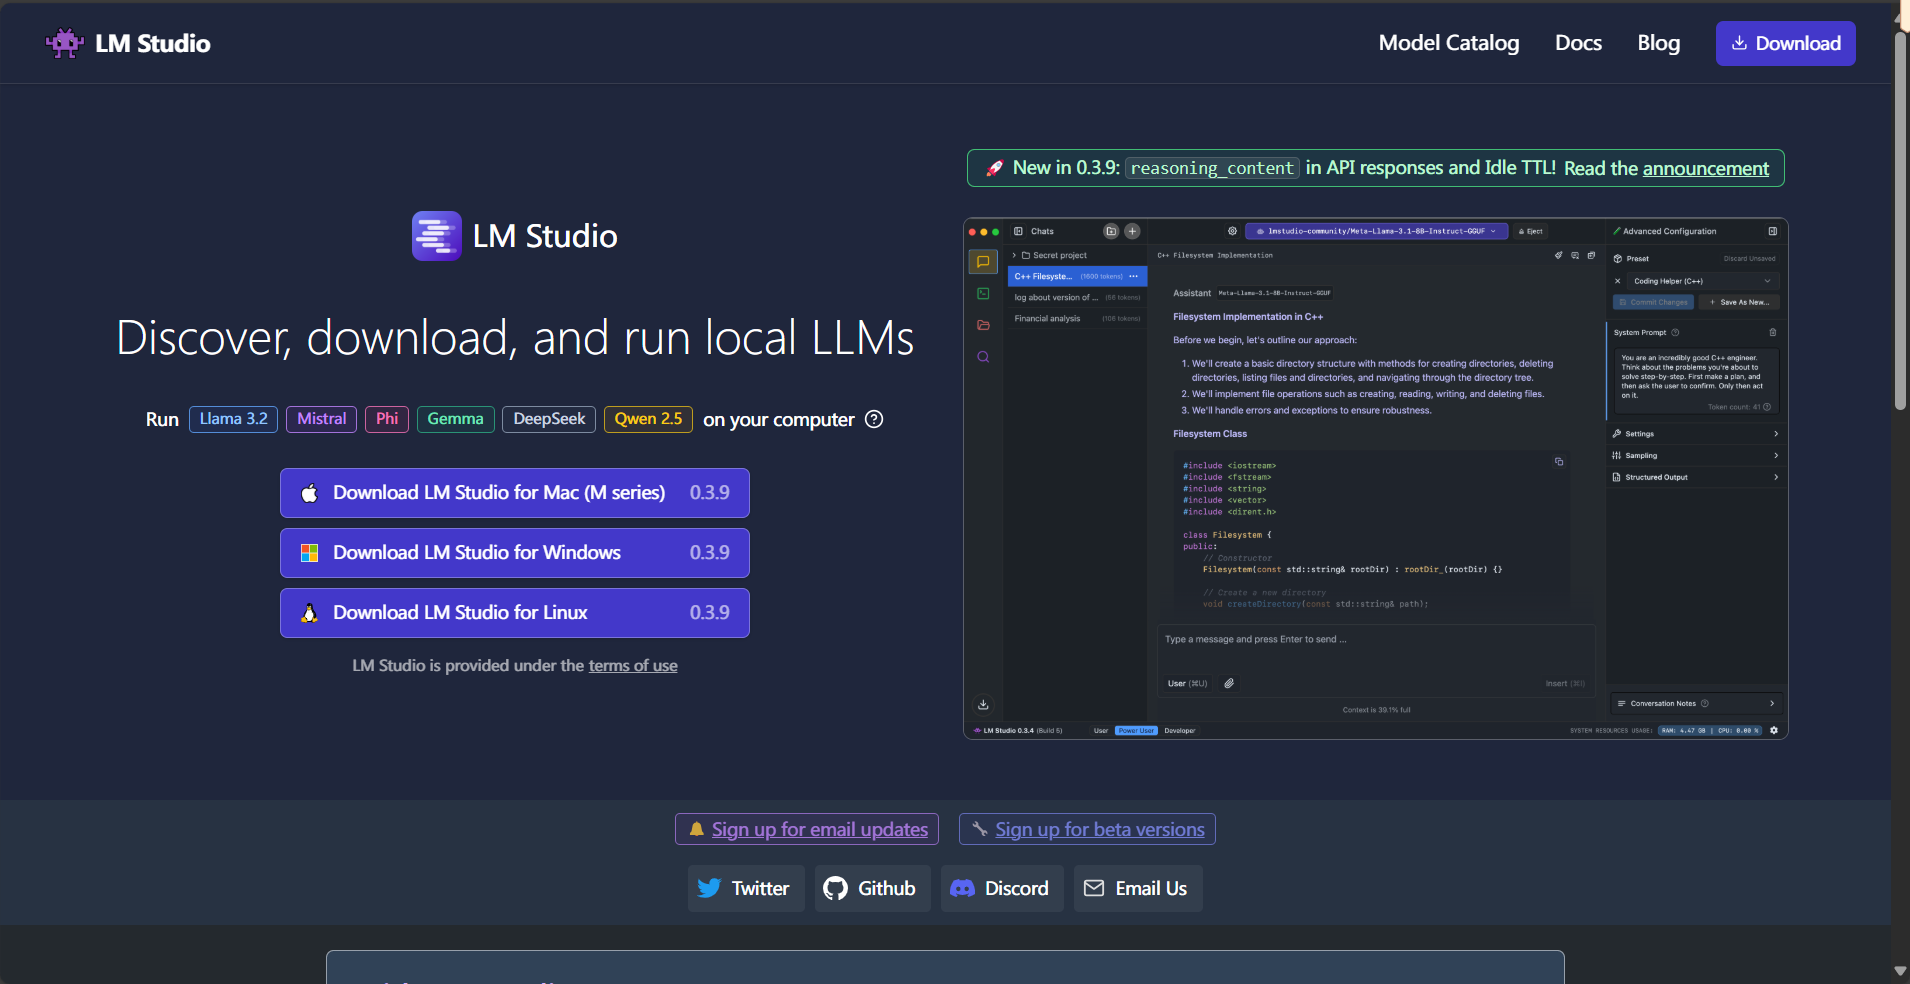Open the Blog page
Viewport: 1910px width, 984px height.
[1658, 43]
